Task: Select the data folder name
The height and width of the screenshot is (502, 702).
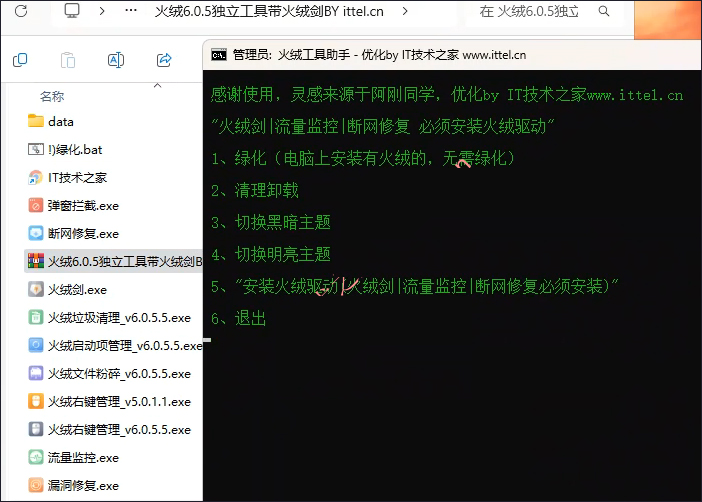Action: tap(61, 122)
